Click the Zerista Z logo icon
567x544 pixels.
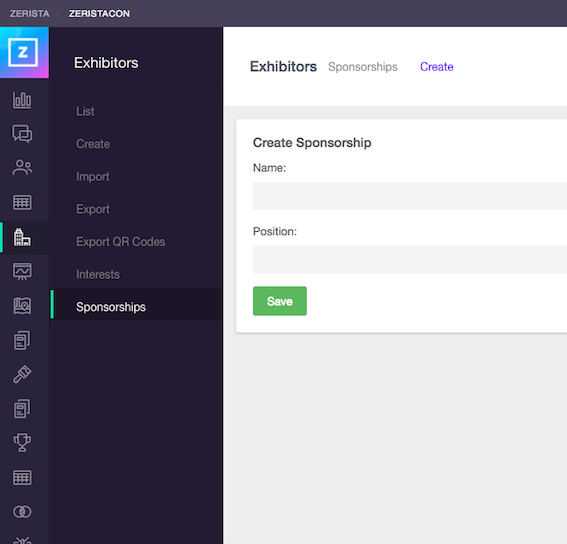[23, 52]
